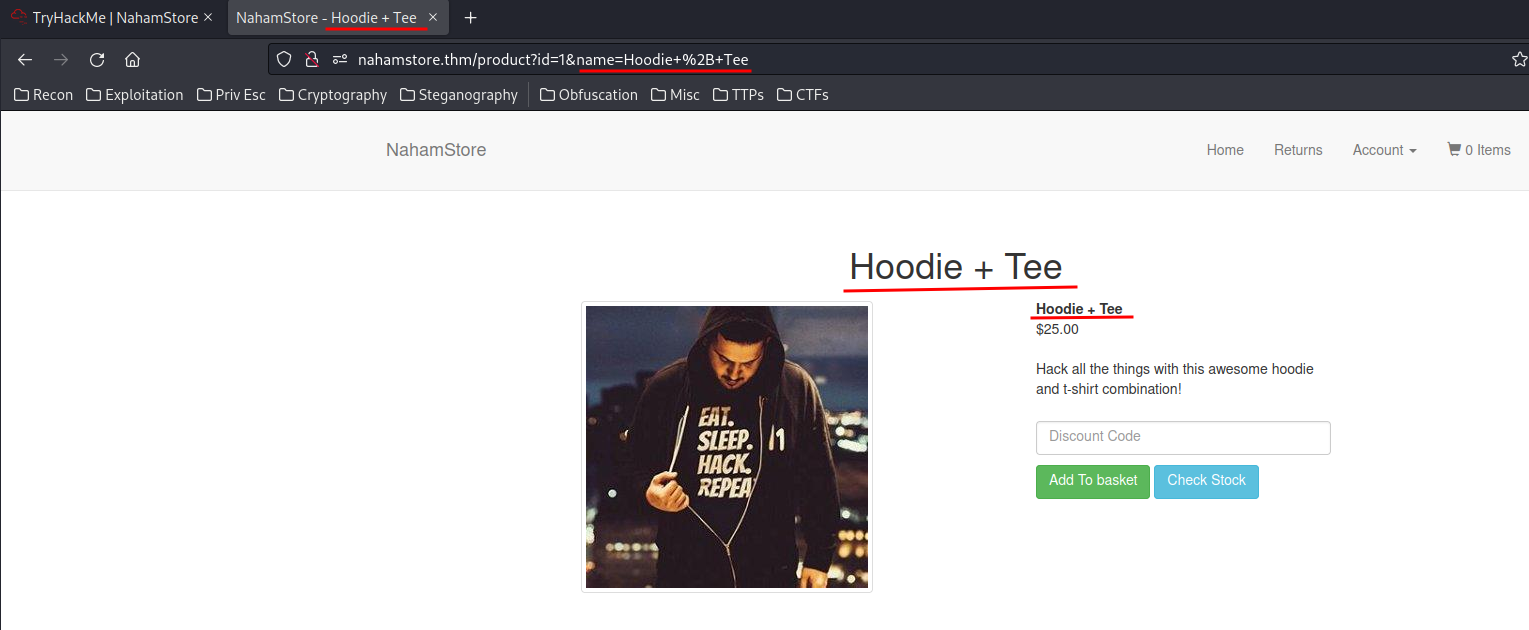
Task: Expand the Account dropdown menu
Action: pos(1384,150)
